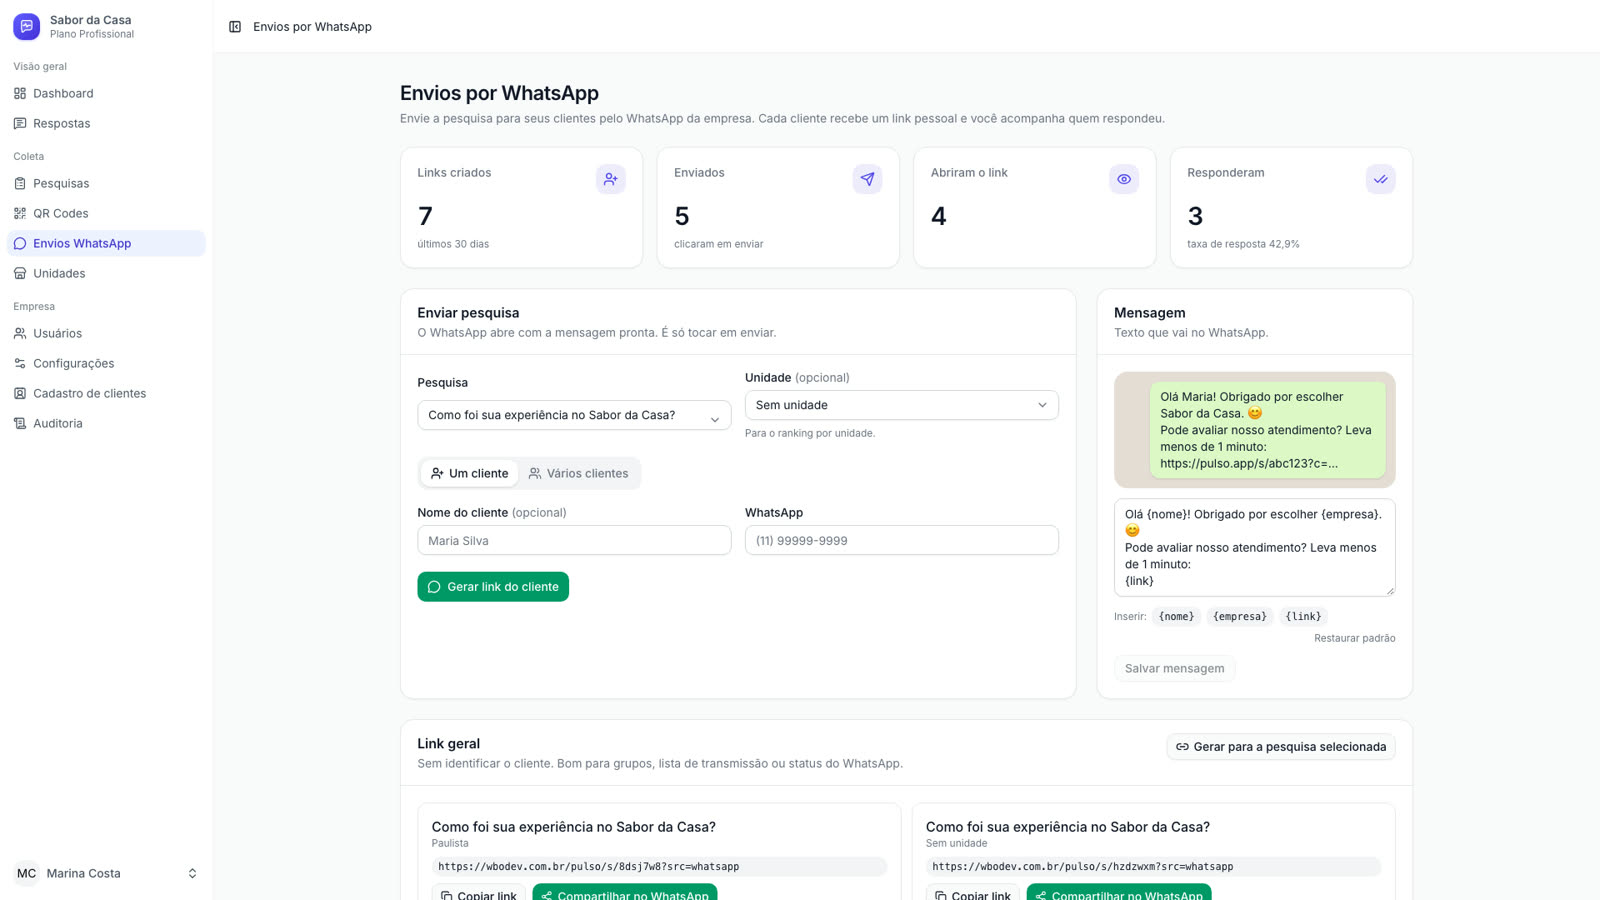The width and height of the screenshot is (1600, 900).
Task: Open Dashboard in the sidebar
Action: pos(106,93)
